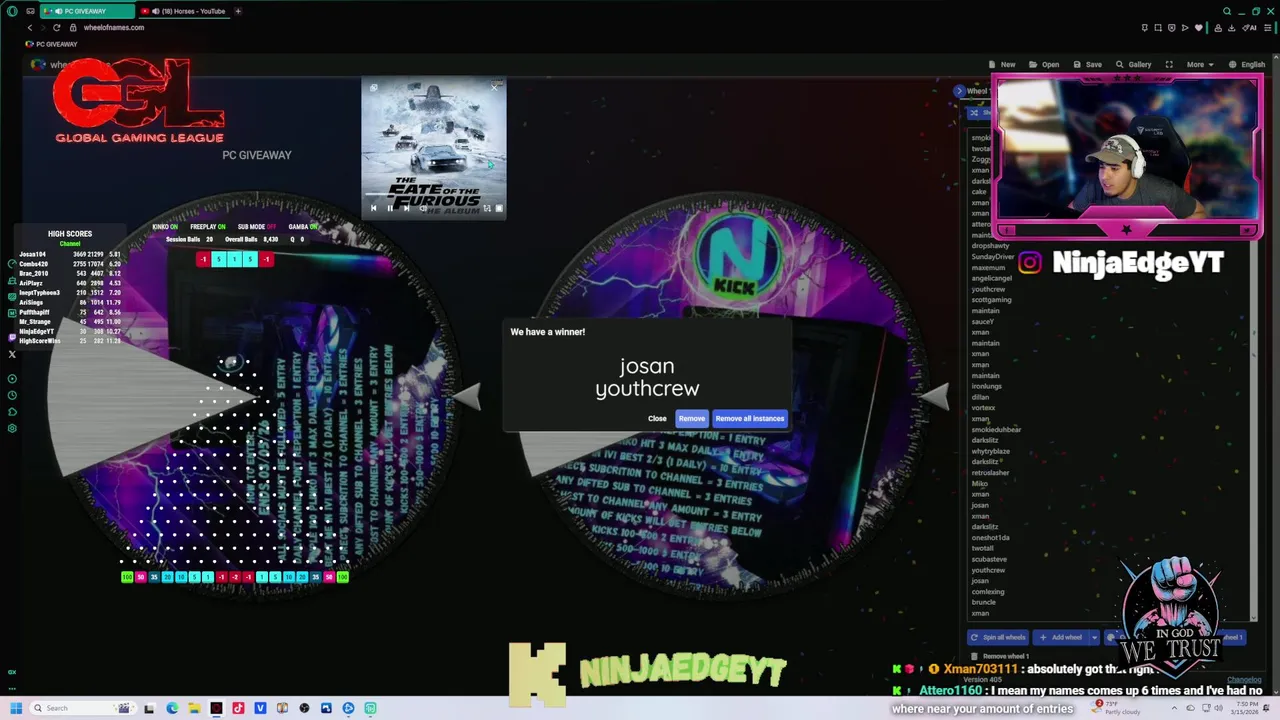
Task: Select the whytryblaze entry in the list
Action: pyautogui.click(x=990, y=451)
